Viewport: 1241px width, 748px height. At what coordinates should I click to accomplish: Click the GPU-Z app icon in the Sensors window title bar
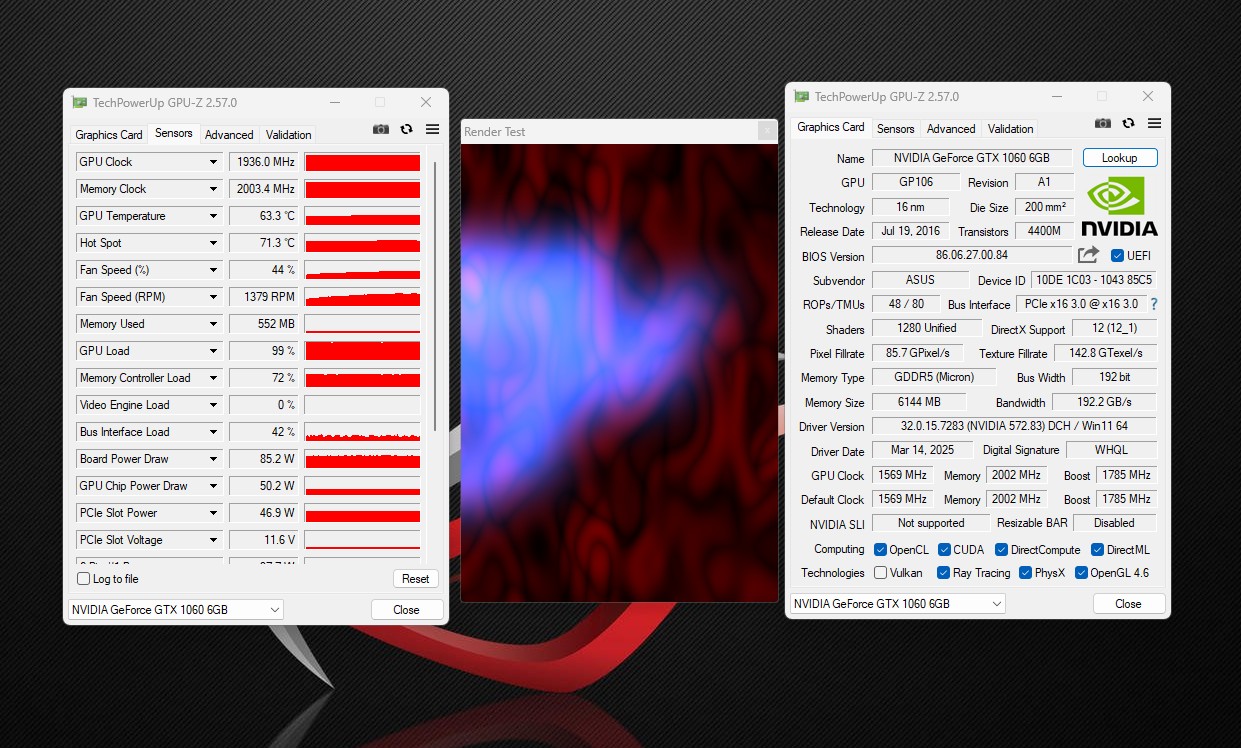tap(79, 102)
